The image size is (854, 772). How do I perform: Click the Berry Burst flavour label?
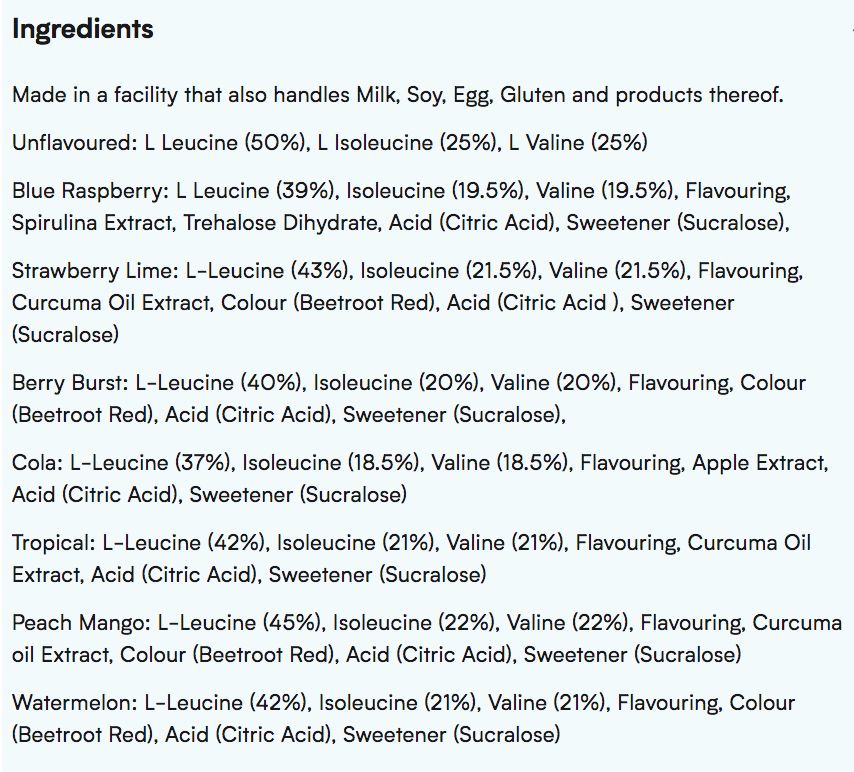[70, 382]
